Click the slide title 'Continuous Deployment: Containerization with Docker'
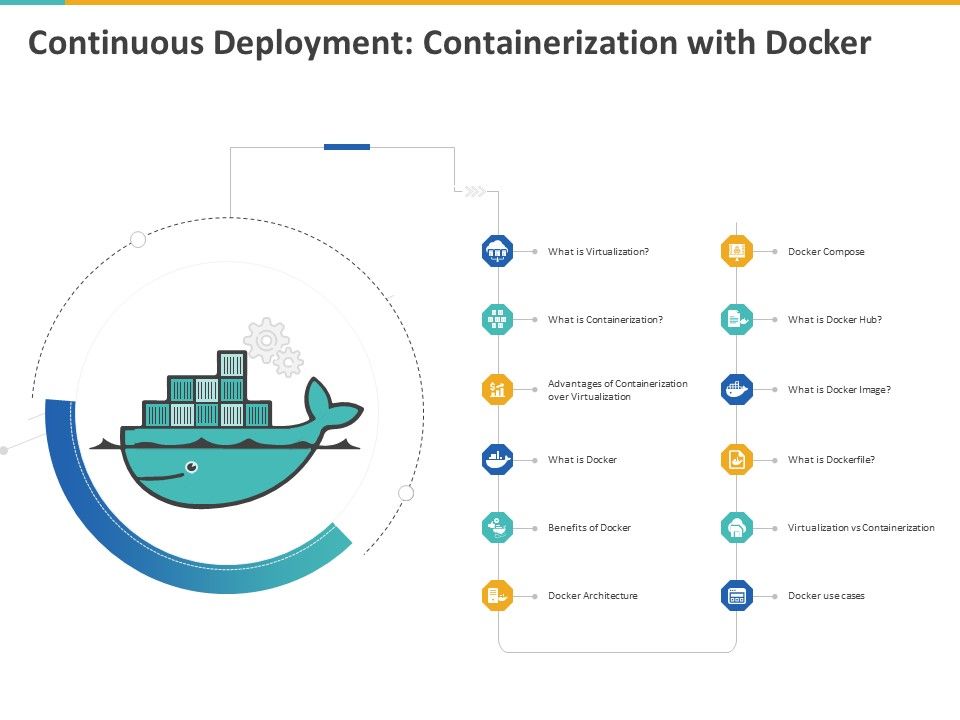Screen dimensions: 960x720 (449, 43)
